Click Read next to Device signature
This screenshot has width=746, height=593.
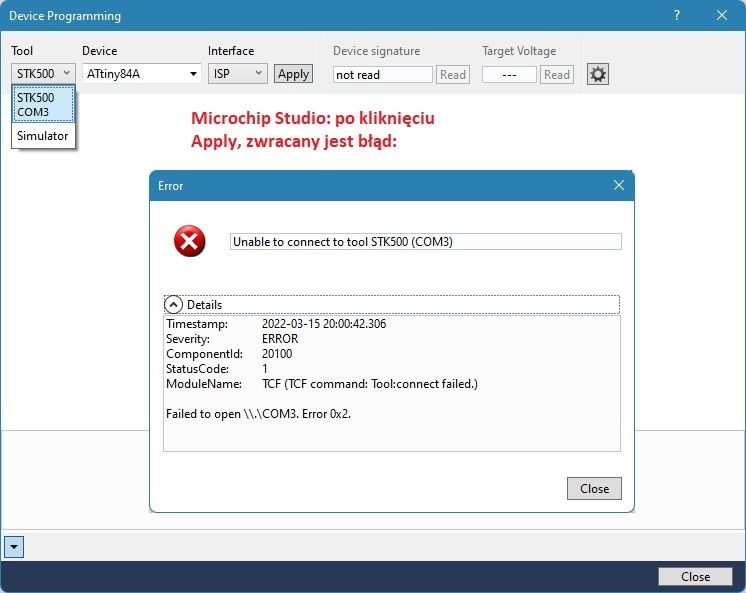coord(452,75)
